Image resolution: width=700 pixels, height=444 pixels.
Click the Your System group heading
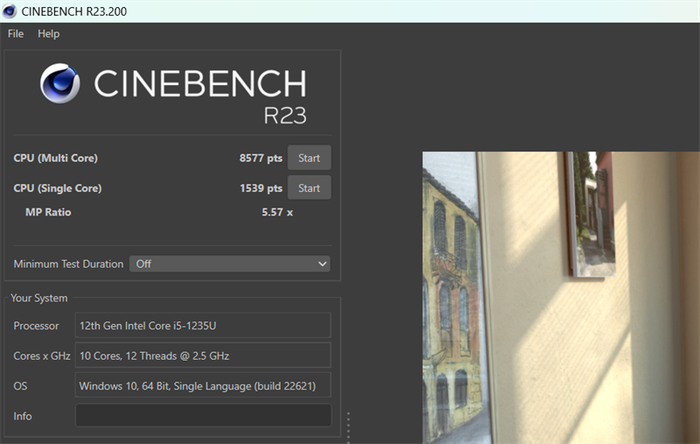(39, 298)
